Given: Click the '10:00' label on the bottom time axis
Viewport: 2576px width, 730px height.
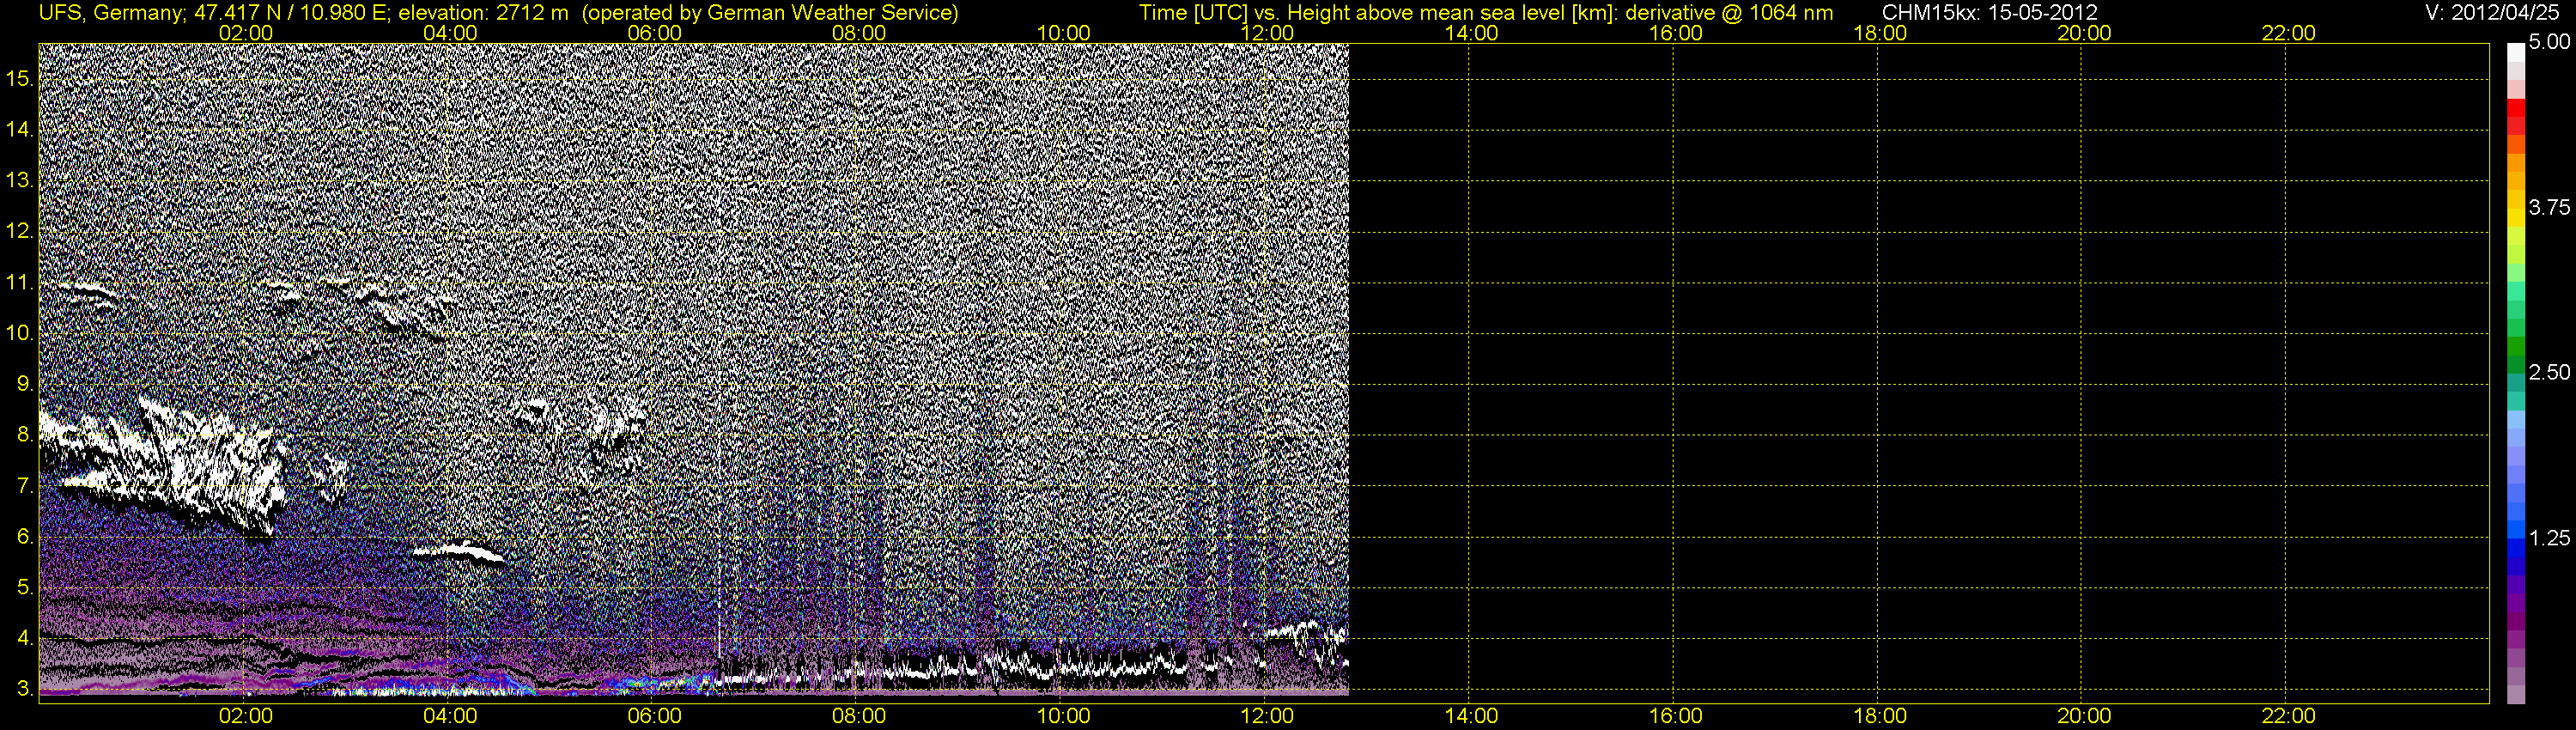Looking at the screenshot, I should click(1063, 715).
